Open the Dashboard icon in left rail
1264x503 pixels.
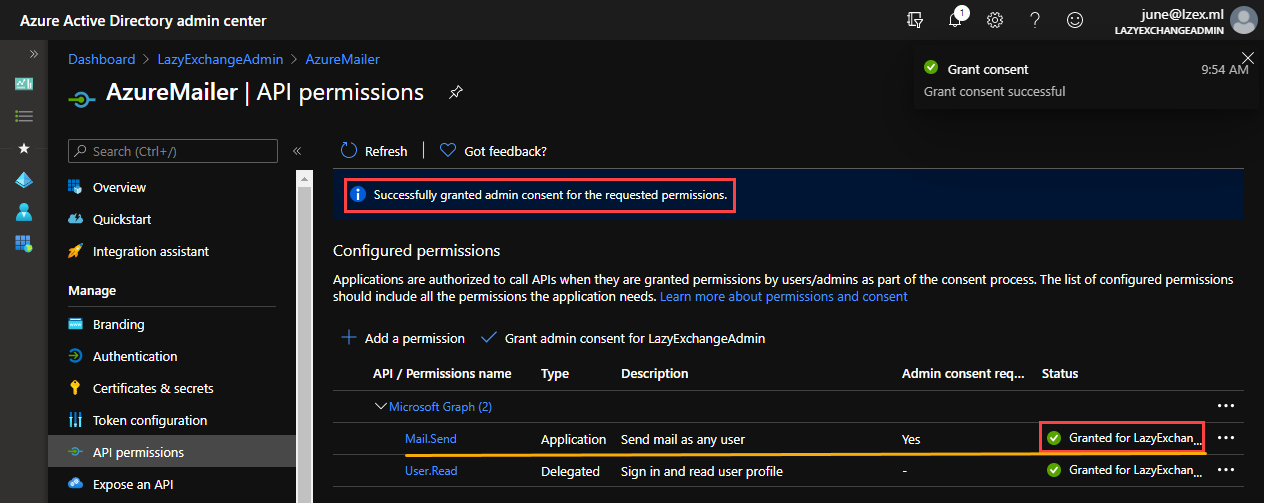point(24,84)
